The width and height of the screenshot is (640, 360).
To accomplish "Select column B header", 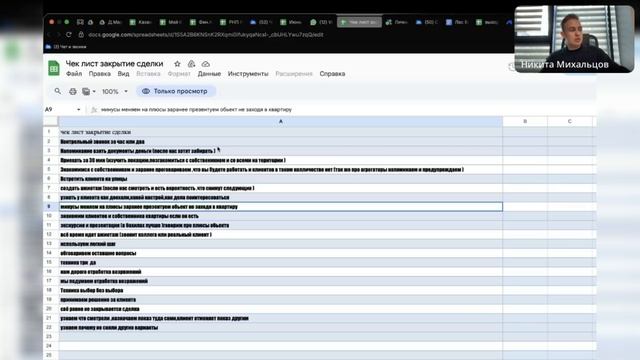I will pyautogui.click(x=525, y=121).
